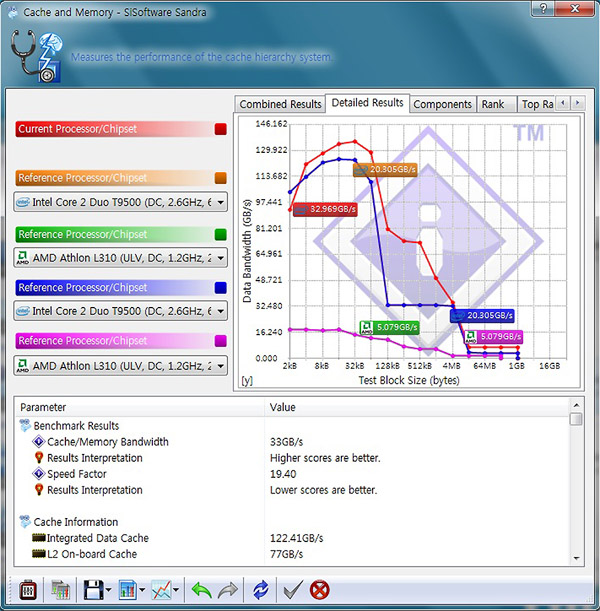Click the Value column header
600x611 pixels.
(417, 407)
